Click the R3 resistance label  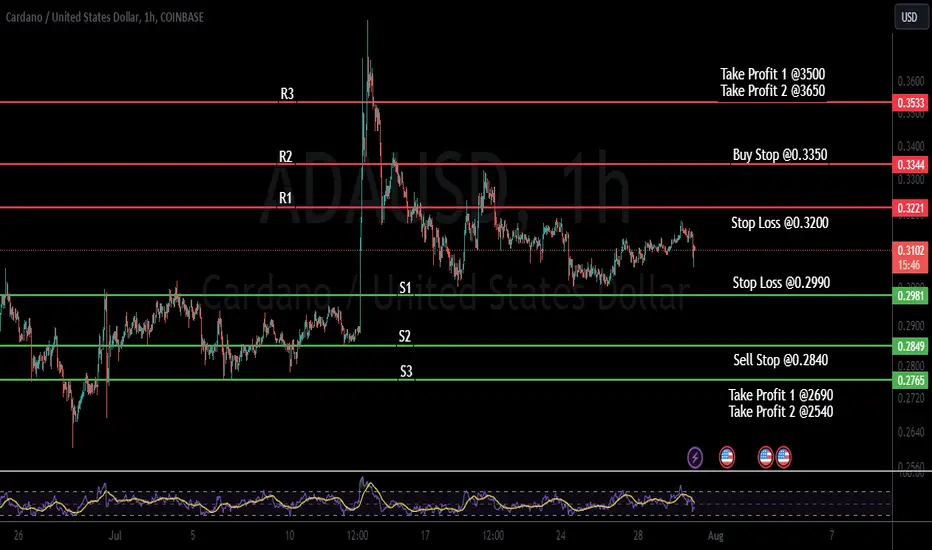(x=287, y=93)
